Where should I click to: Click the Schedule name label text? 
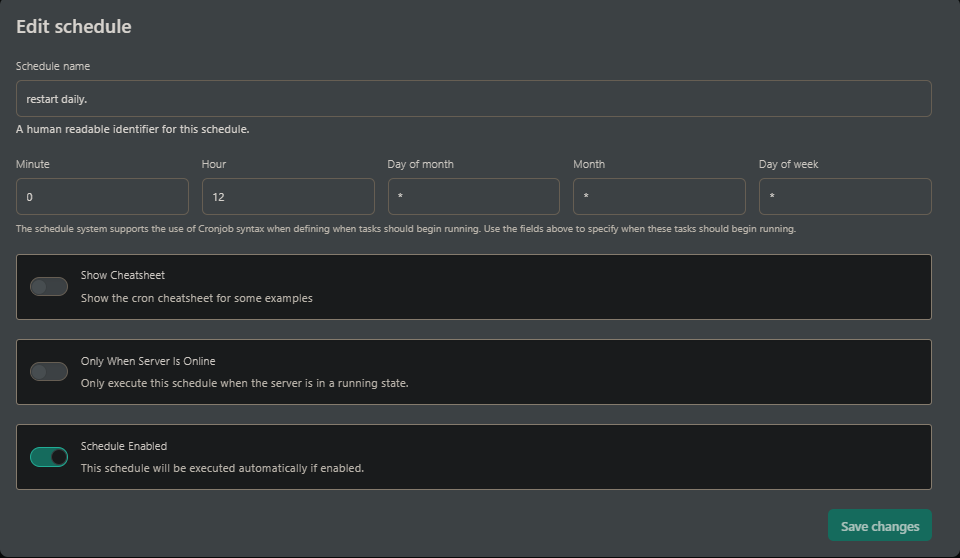click(x=53, y=66)
